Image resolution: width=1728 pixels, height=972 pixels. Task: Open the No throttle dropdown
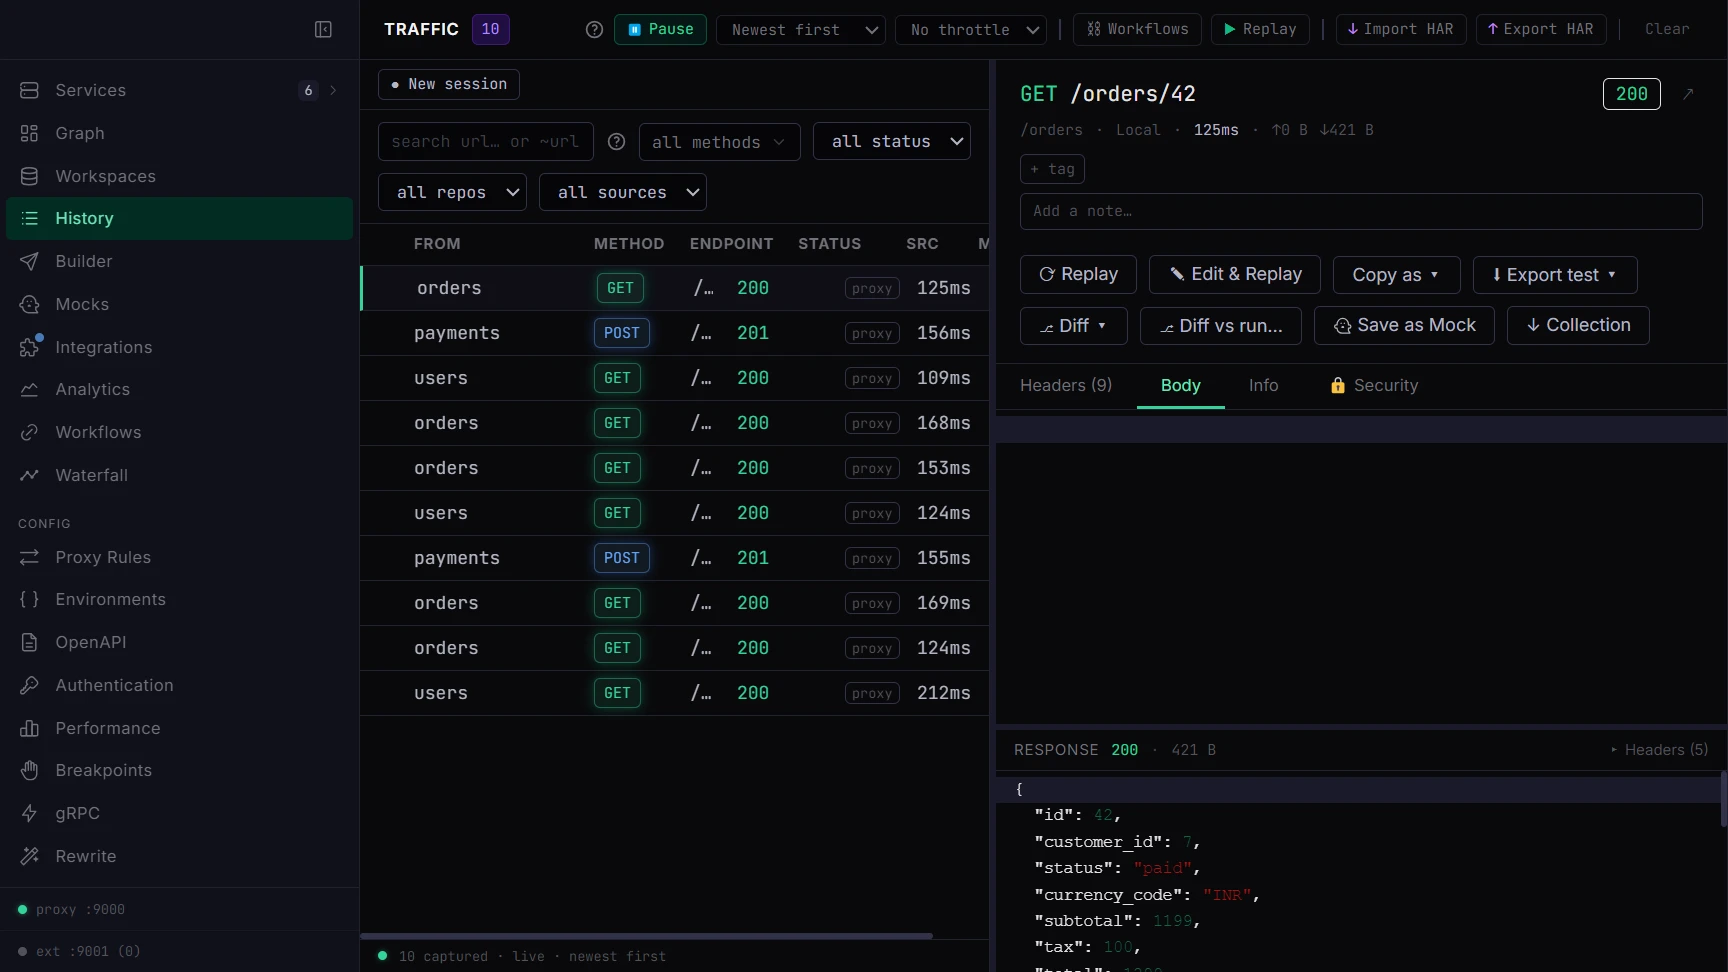tap(971, 30)
